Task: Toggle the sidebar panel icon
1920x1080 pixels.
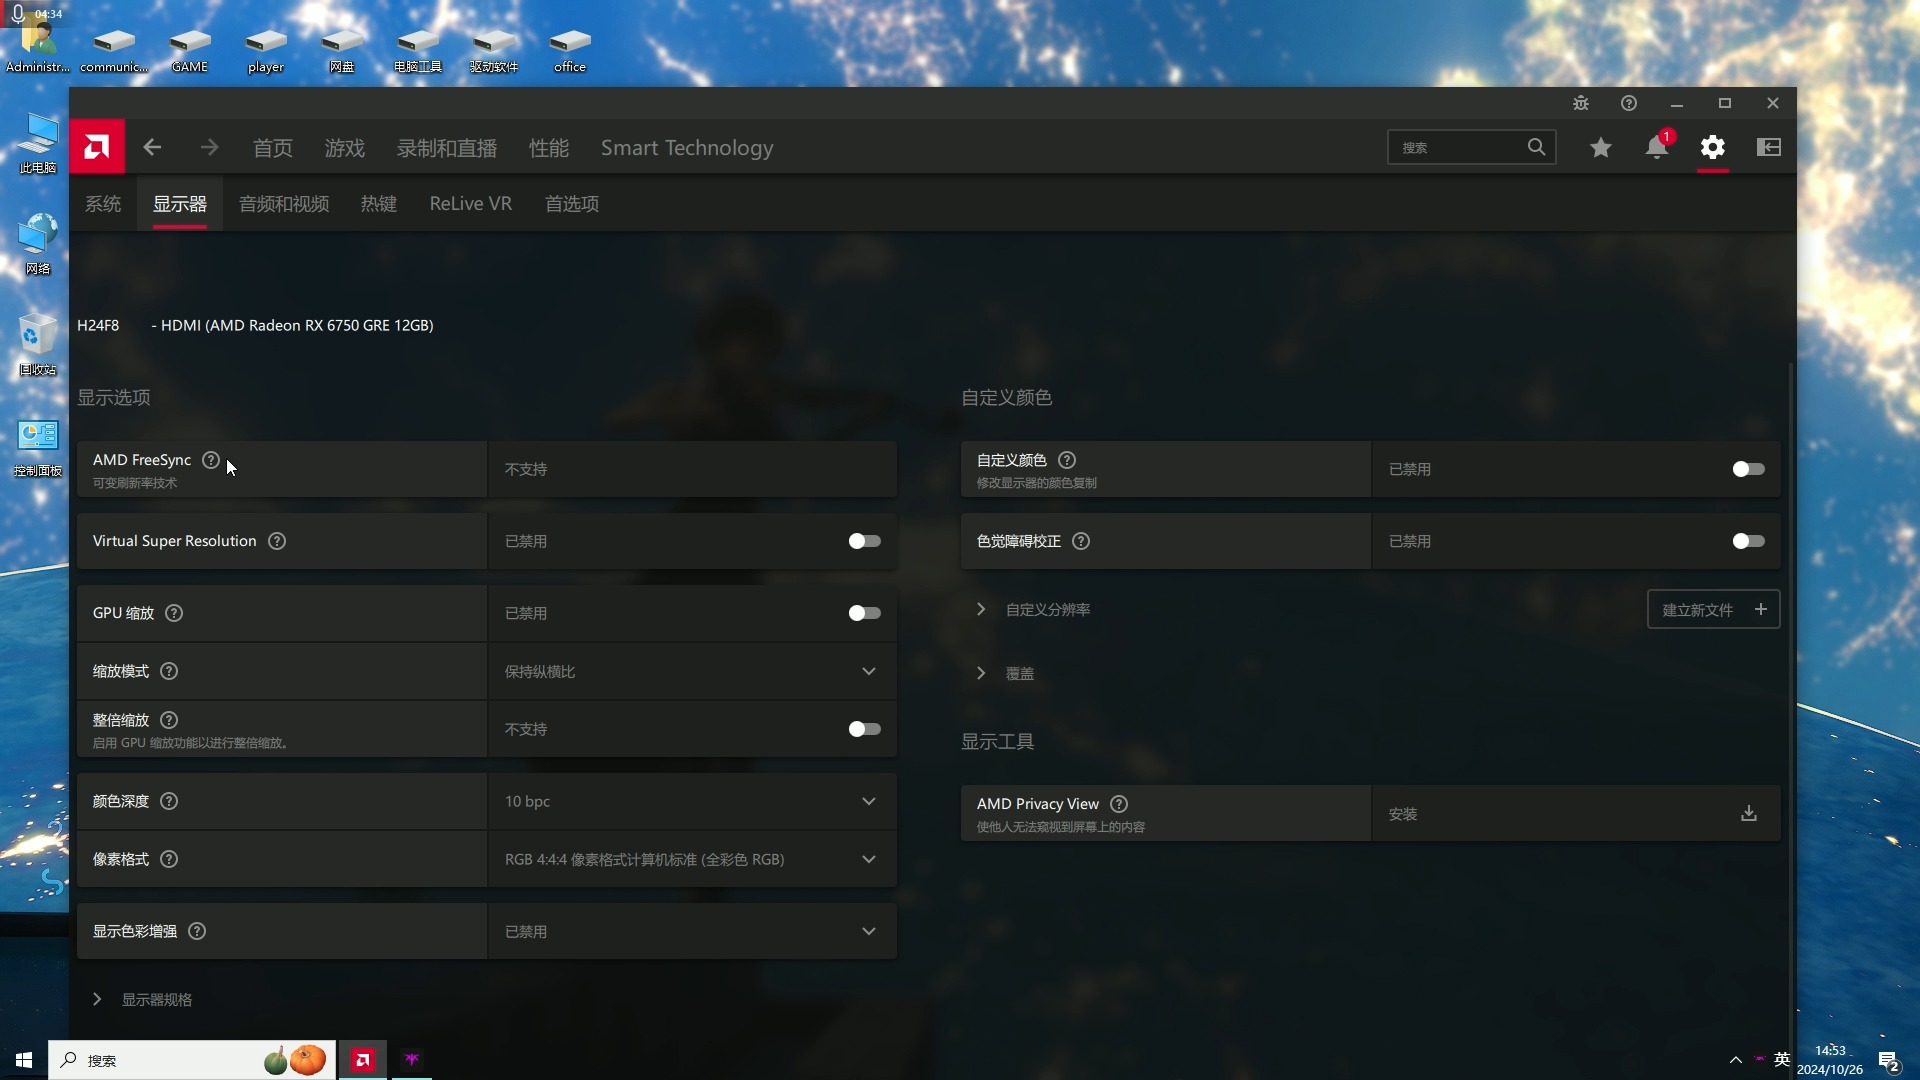Action: pos(1769,147)
